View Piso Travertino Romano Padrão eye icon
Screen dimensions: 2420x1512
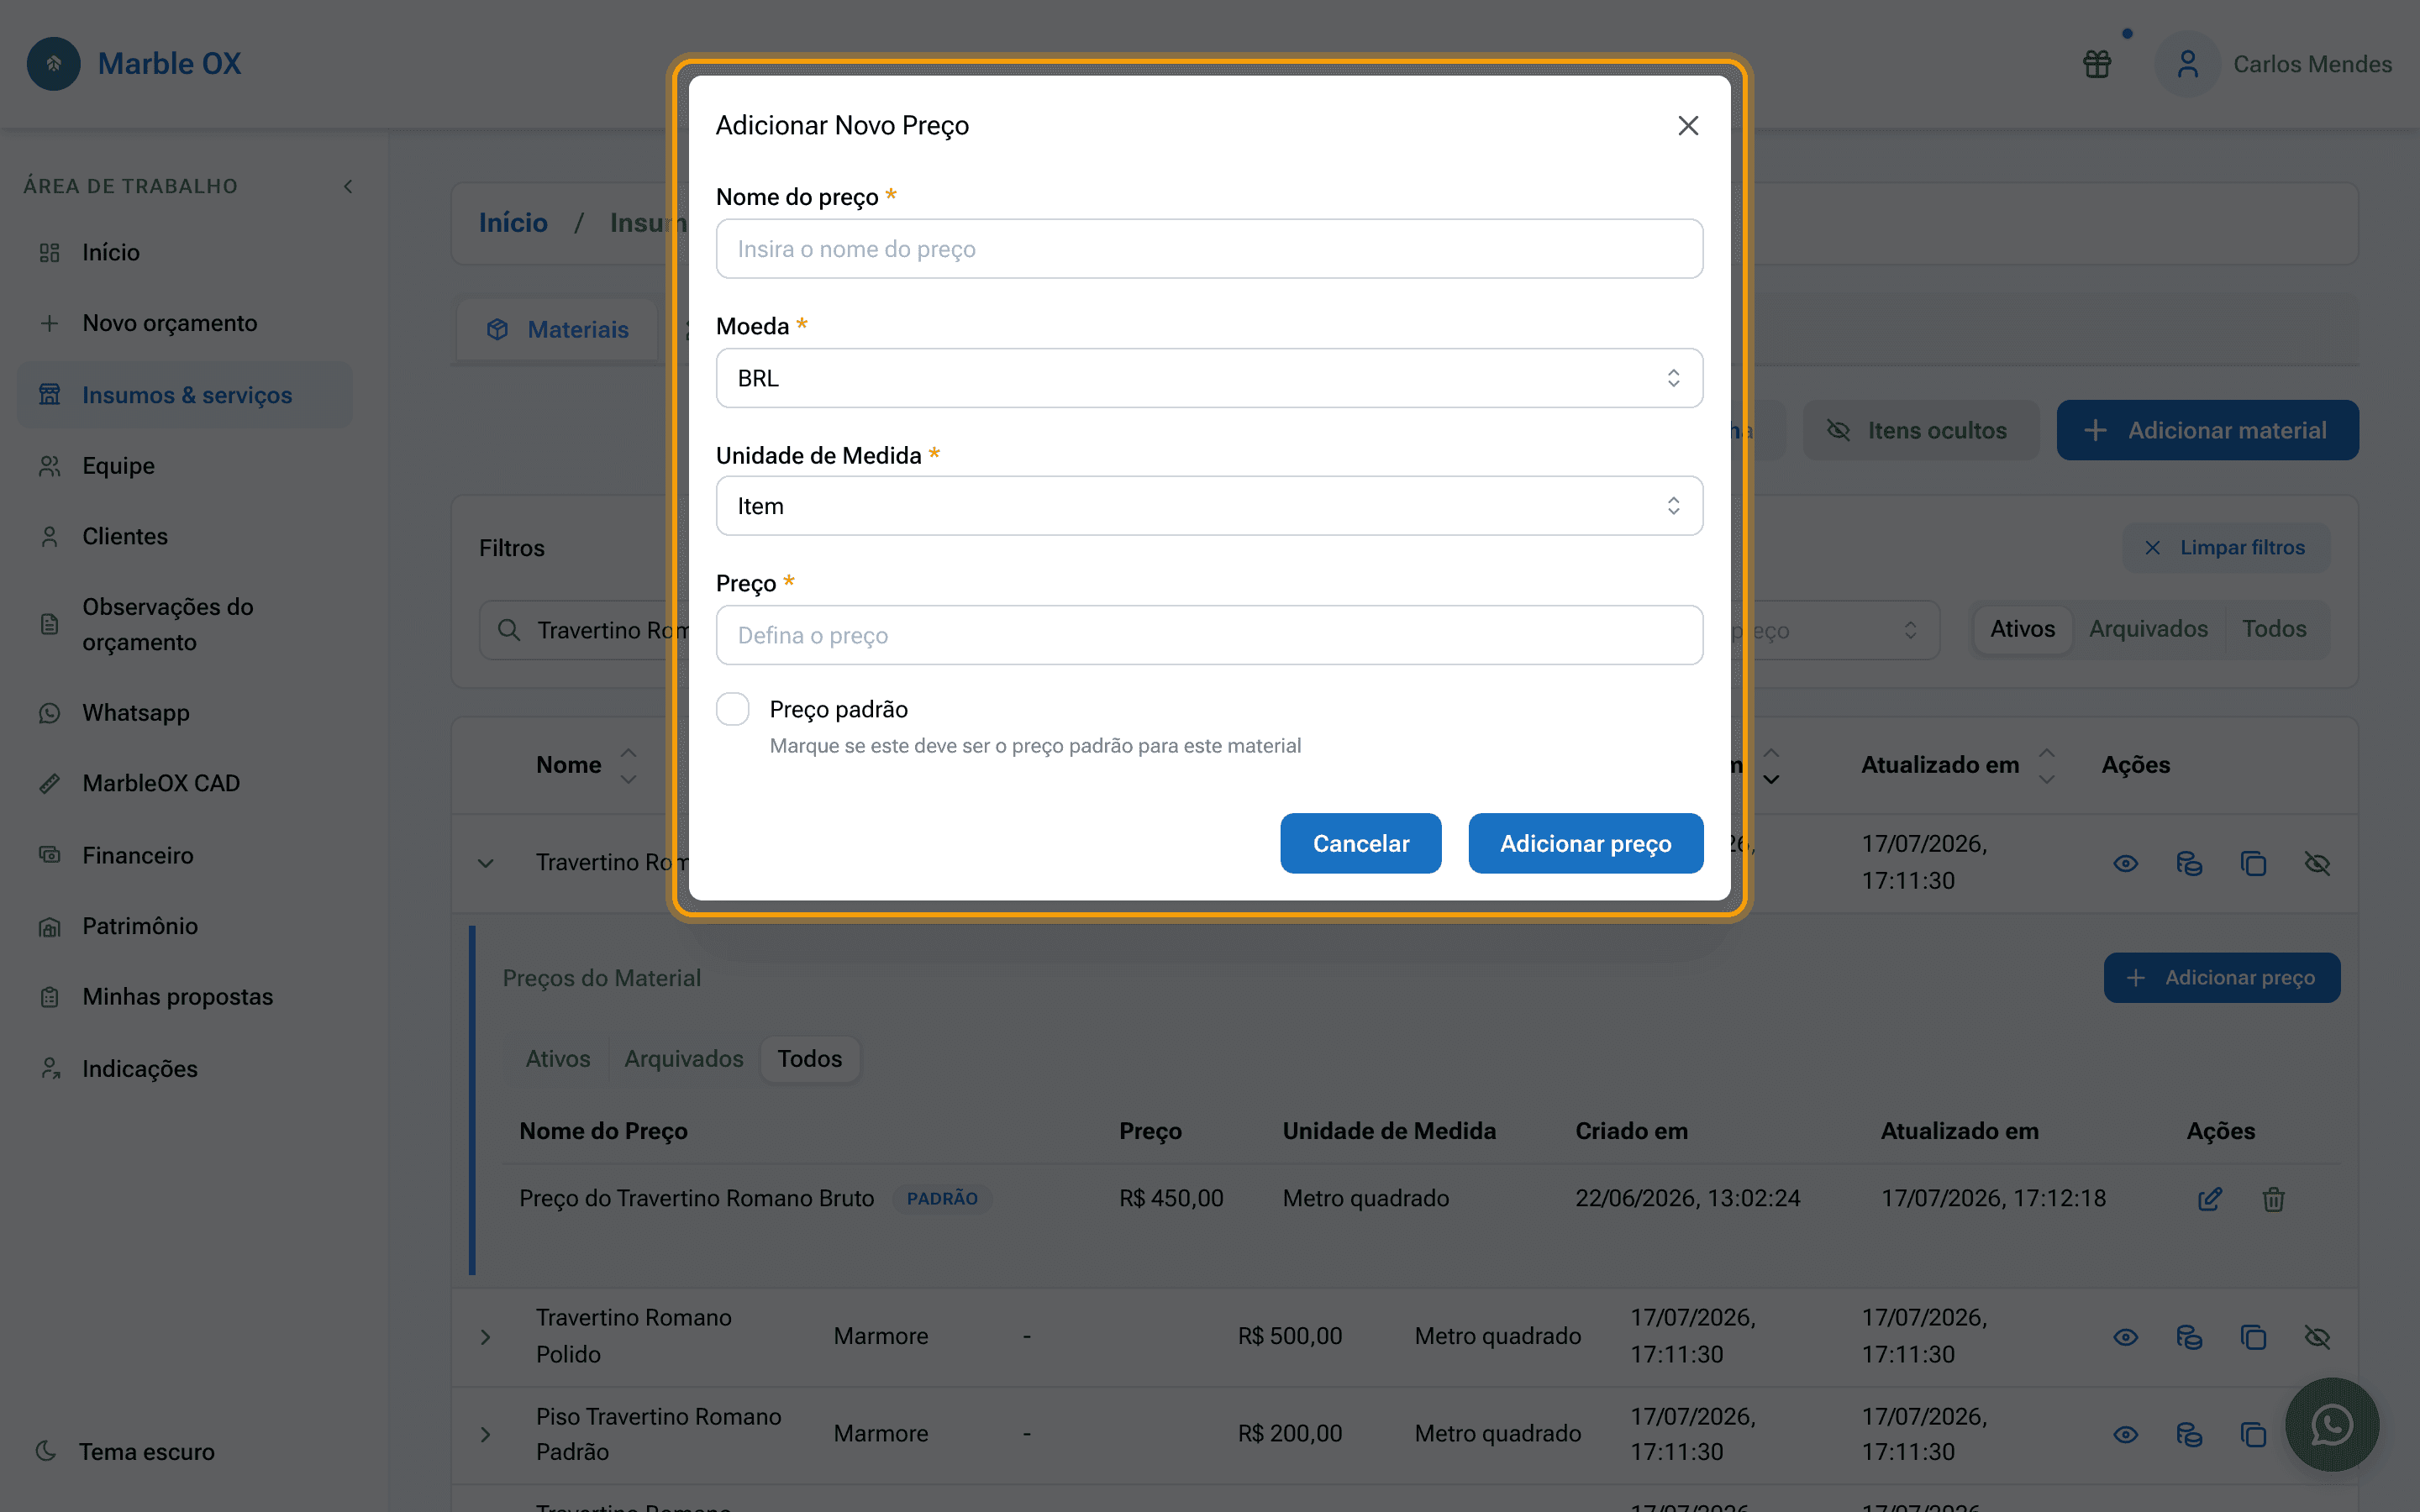[x=2126, y=1434]
